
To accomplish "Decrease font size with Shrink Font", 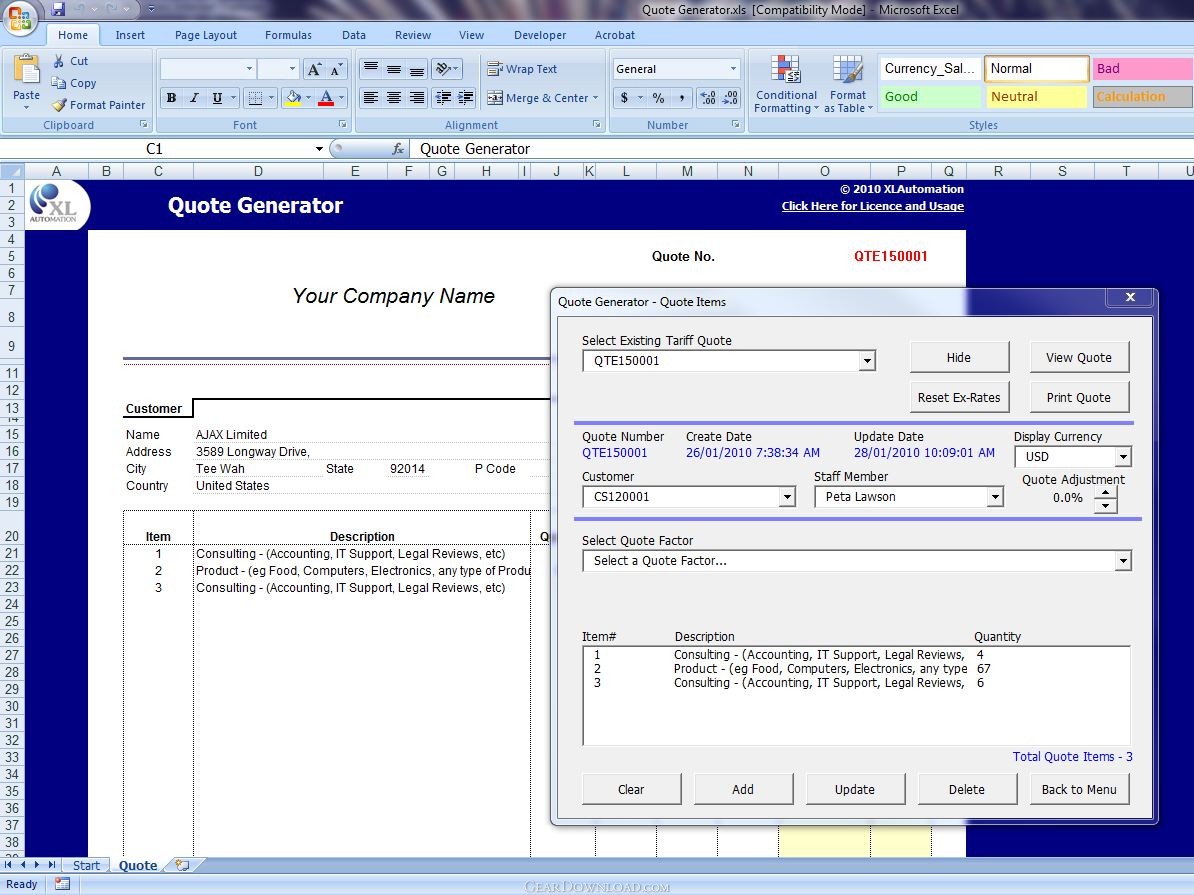I will point(336,69).
